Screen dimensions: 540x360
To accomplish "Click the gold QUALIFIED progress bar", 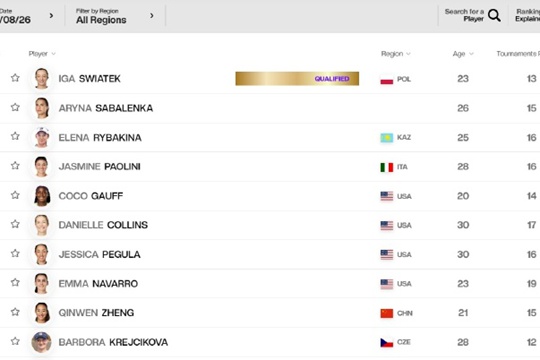I will pyautogui.click(x=297, y=79).
